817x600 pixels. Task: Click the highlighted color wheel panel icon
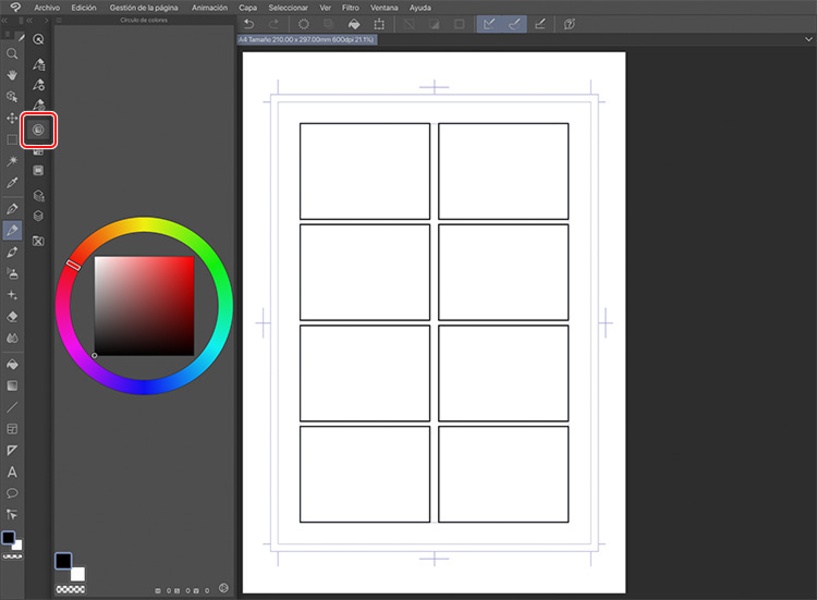tap(38, 130)
